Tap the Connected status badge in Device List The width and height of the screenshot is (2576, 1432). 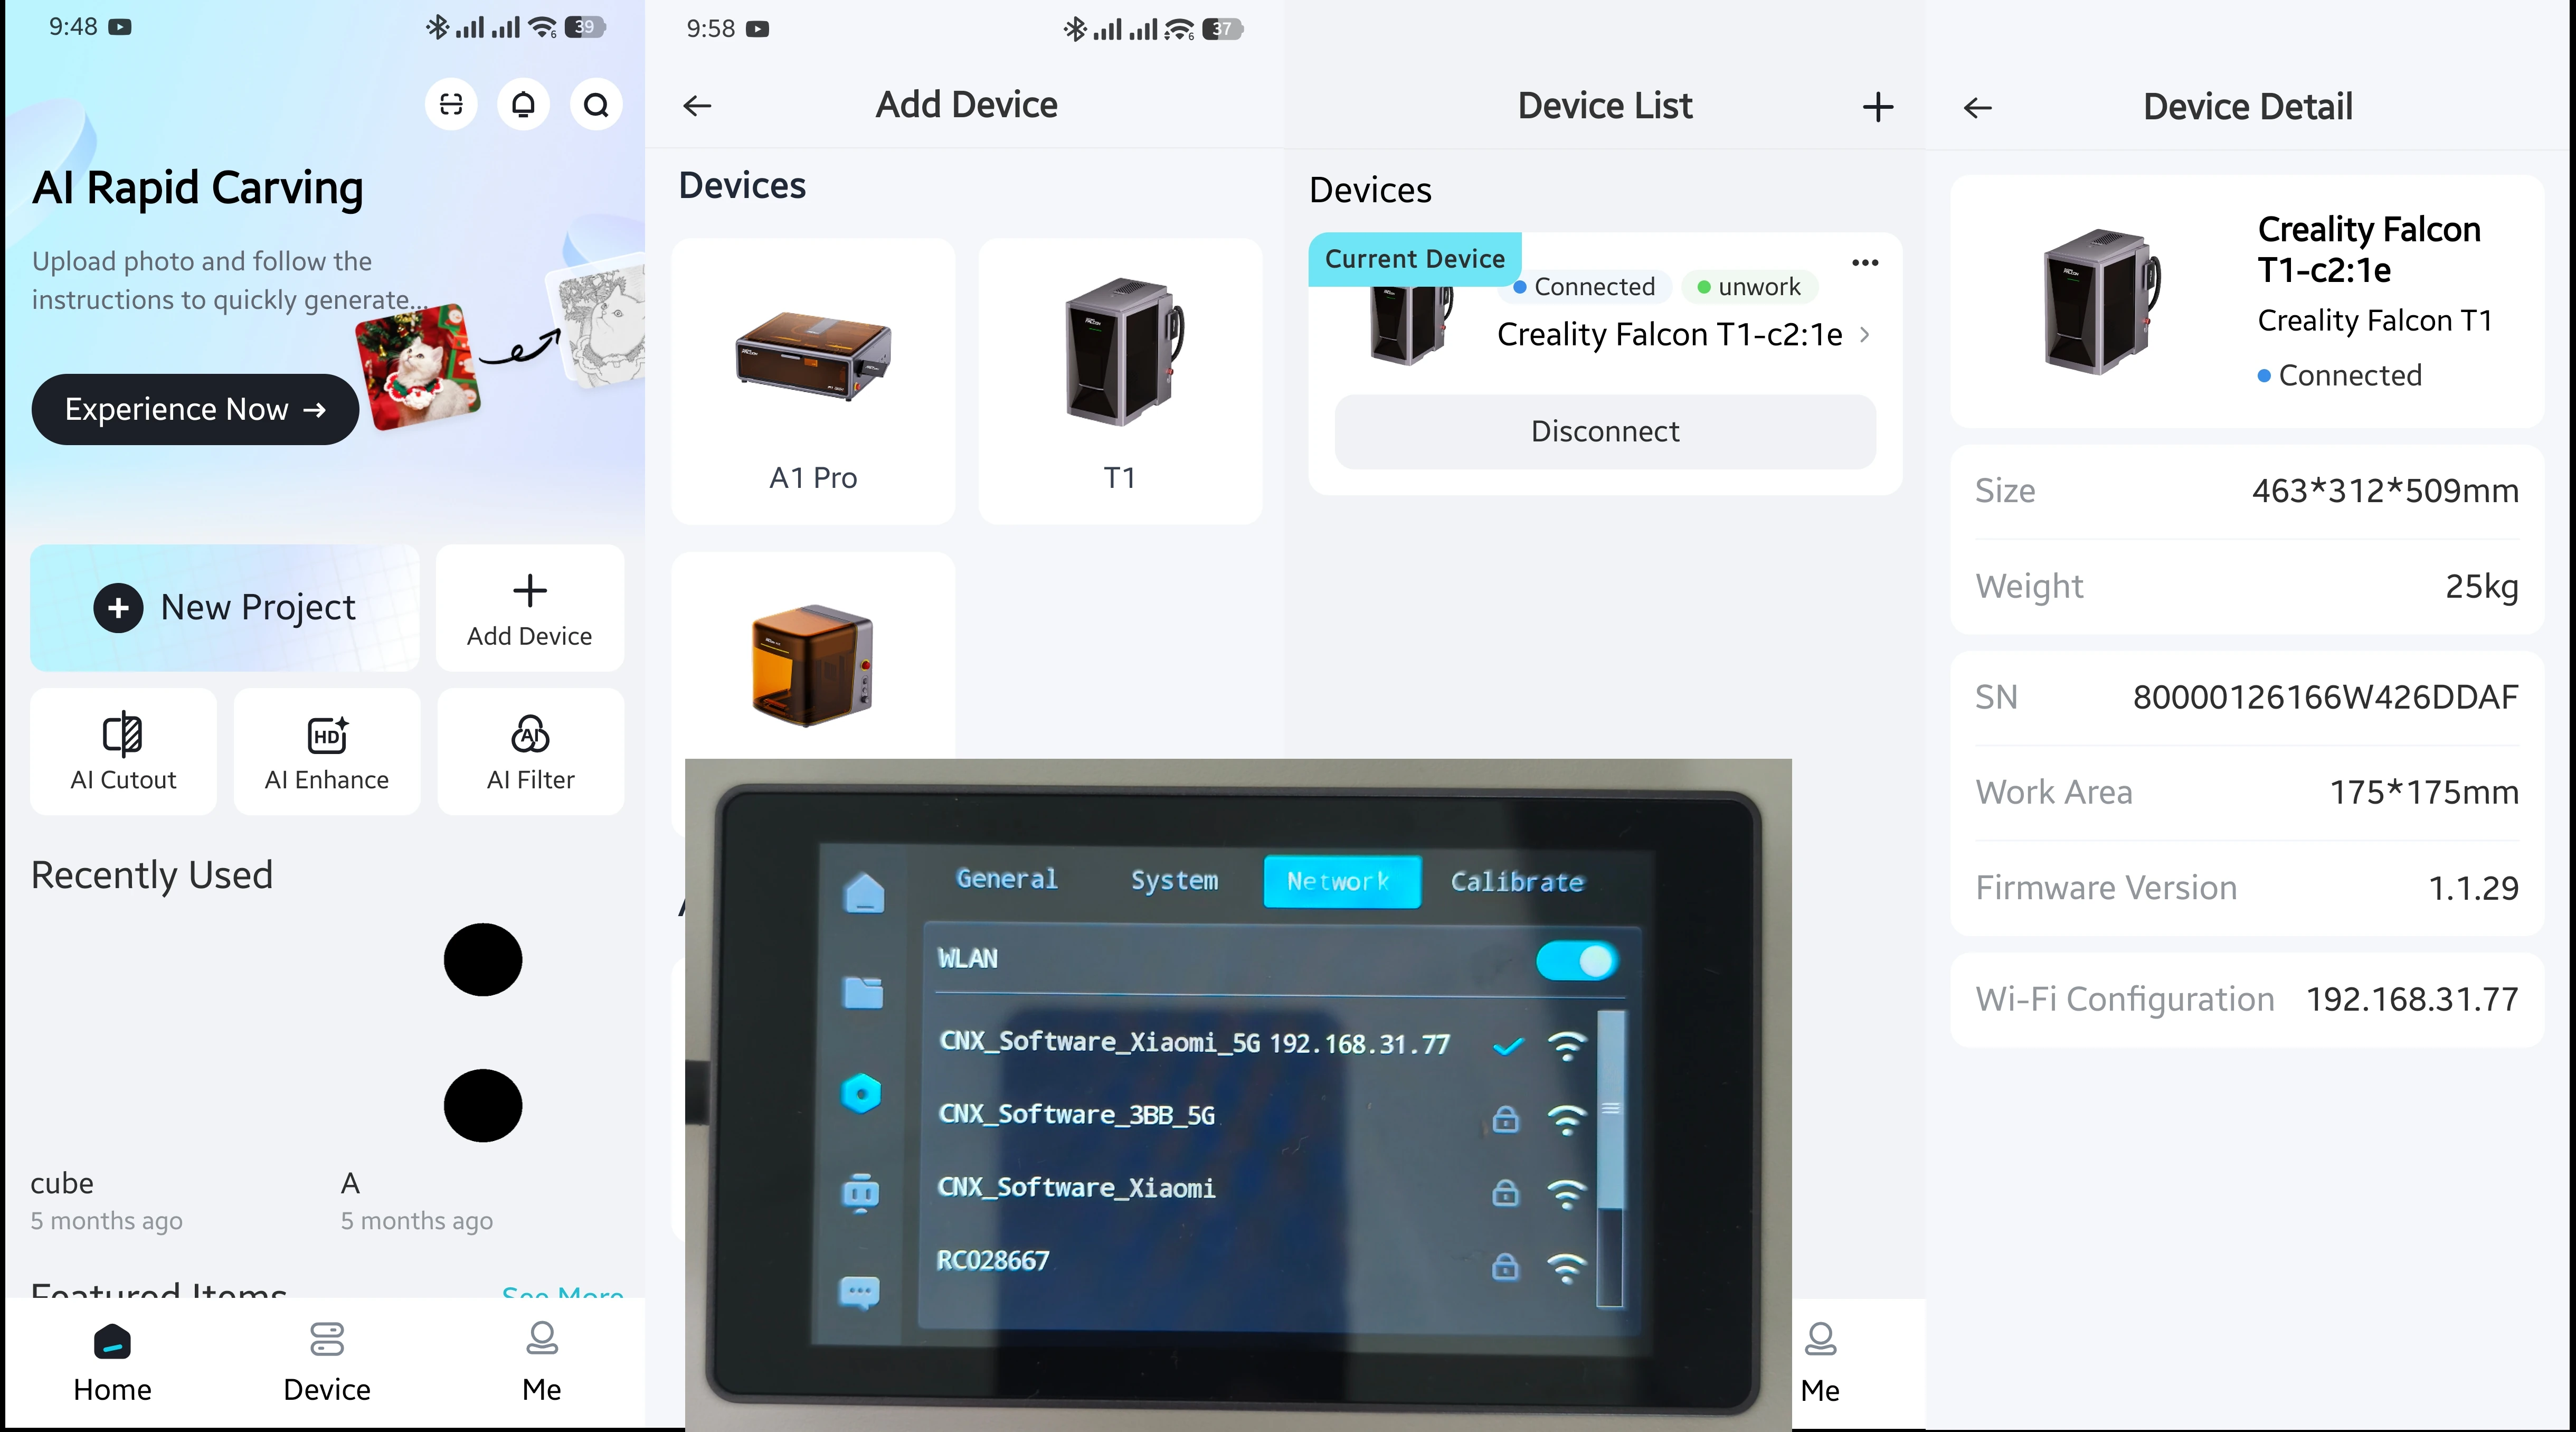click(x=1584, y=287)
